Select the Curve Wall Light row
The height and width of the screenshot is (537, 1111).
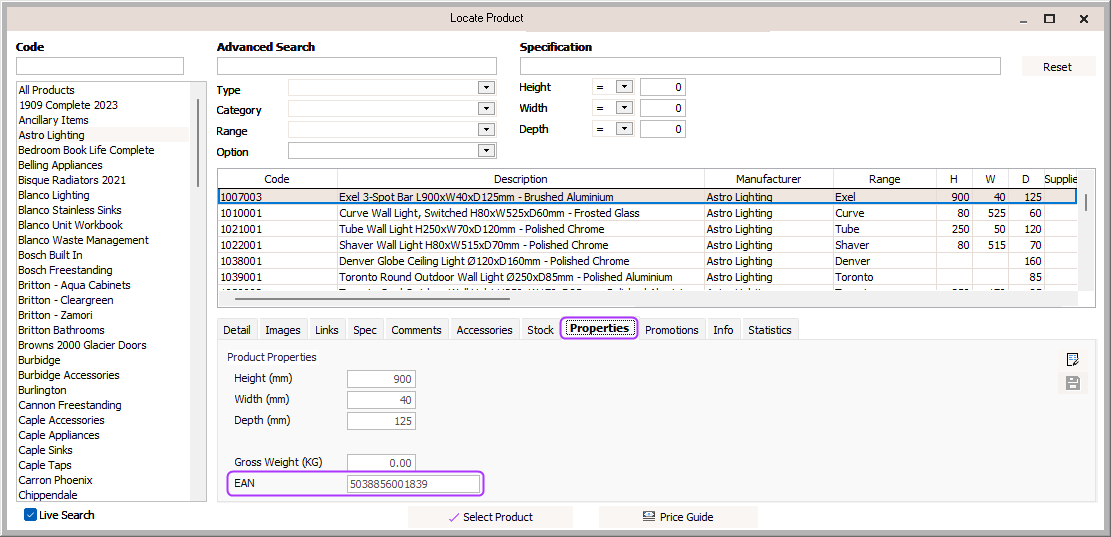648,213
